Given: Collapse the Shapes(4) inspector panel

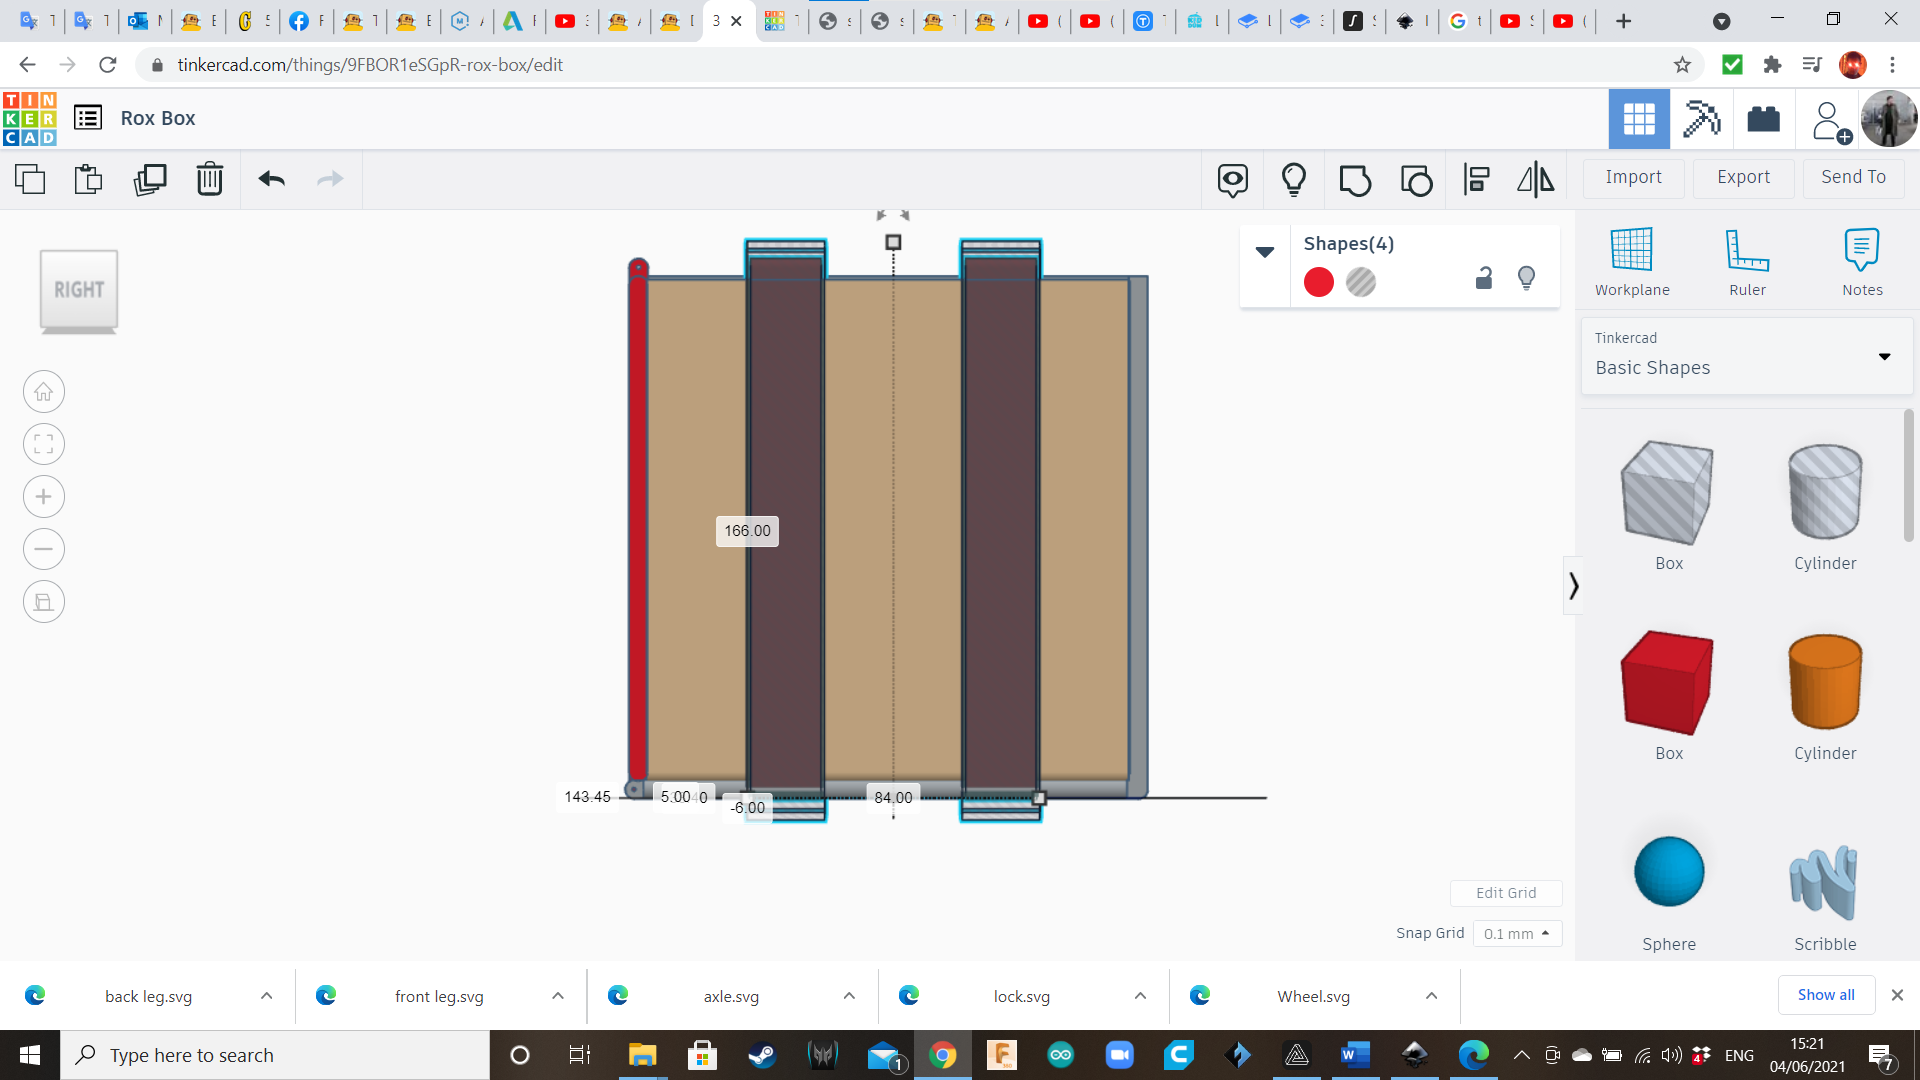Looking at the screenshot, I should click(1265, 252).
